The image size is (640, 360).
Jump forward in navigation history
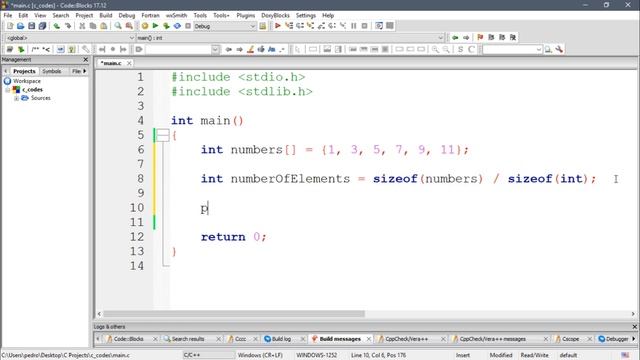pyautogui.click(x=466, y=38)
